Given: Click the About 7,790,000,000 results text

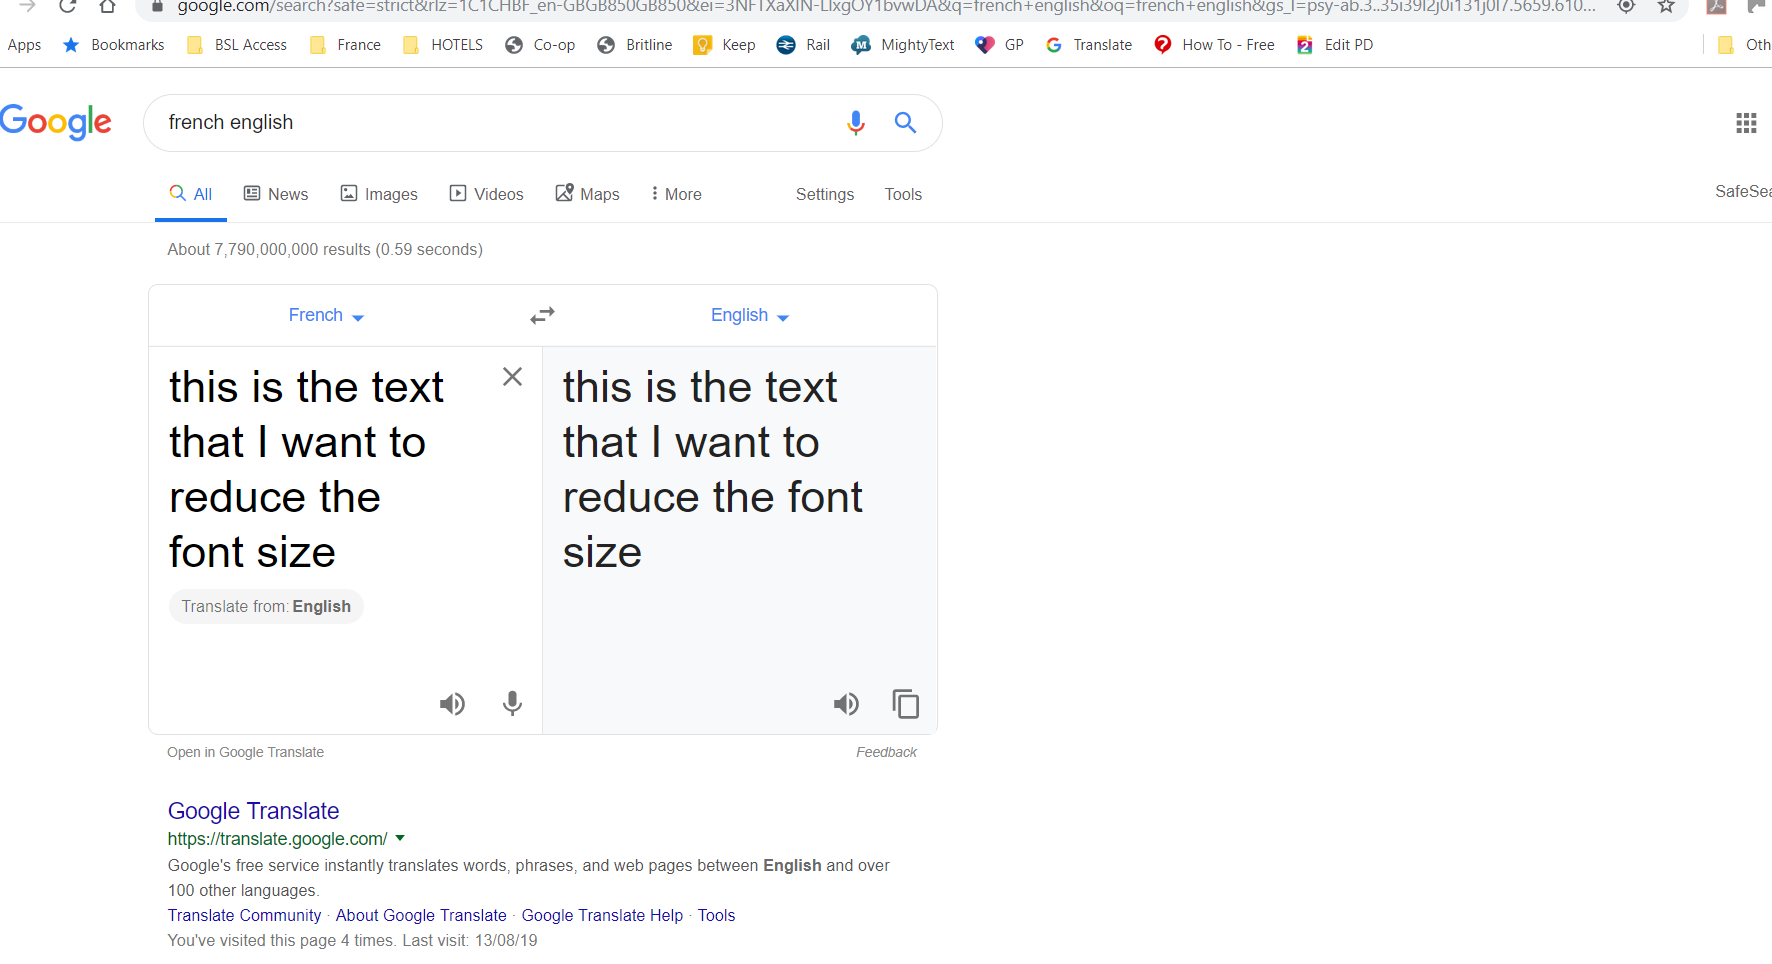Looking at the screenshot, I should pos(325,249).
